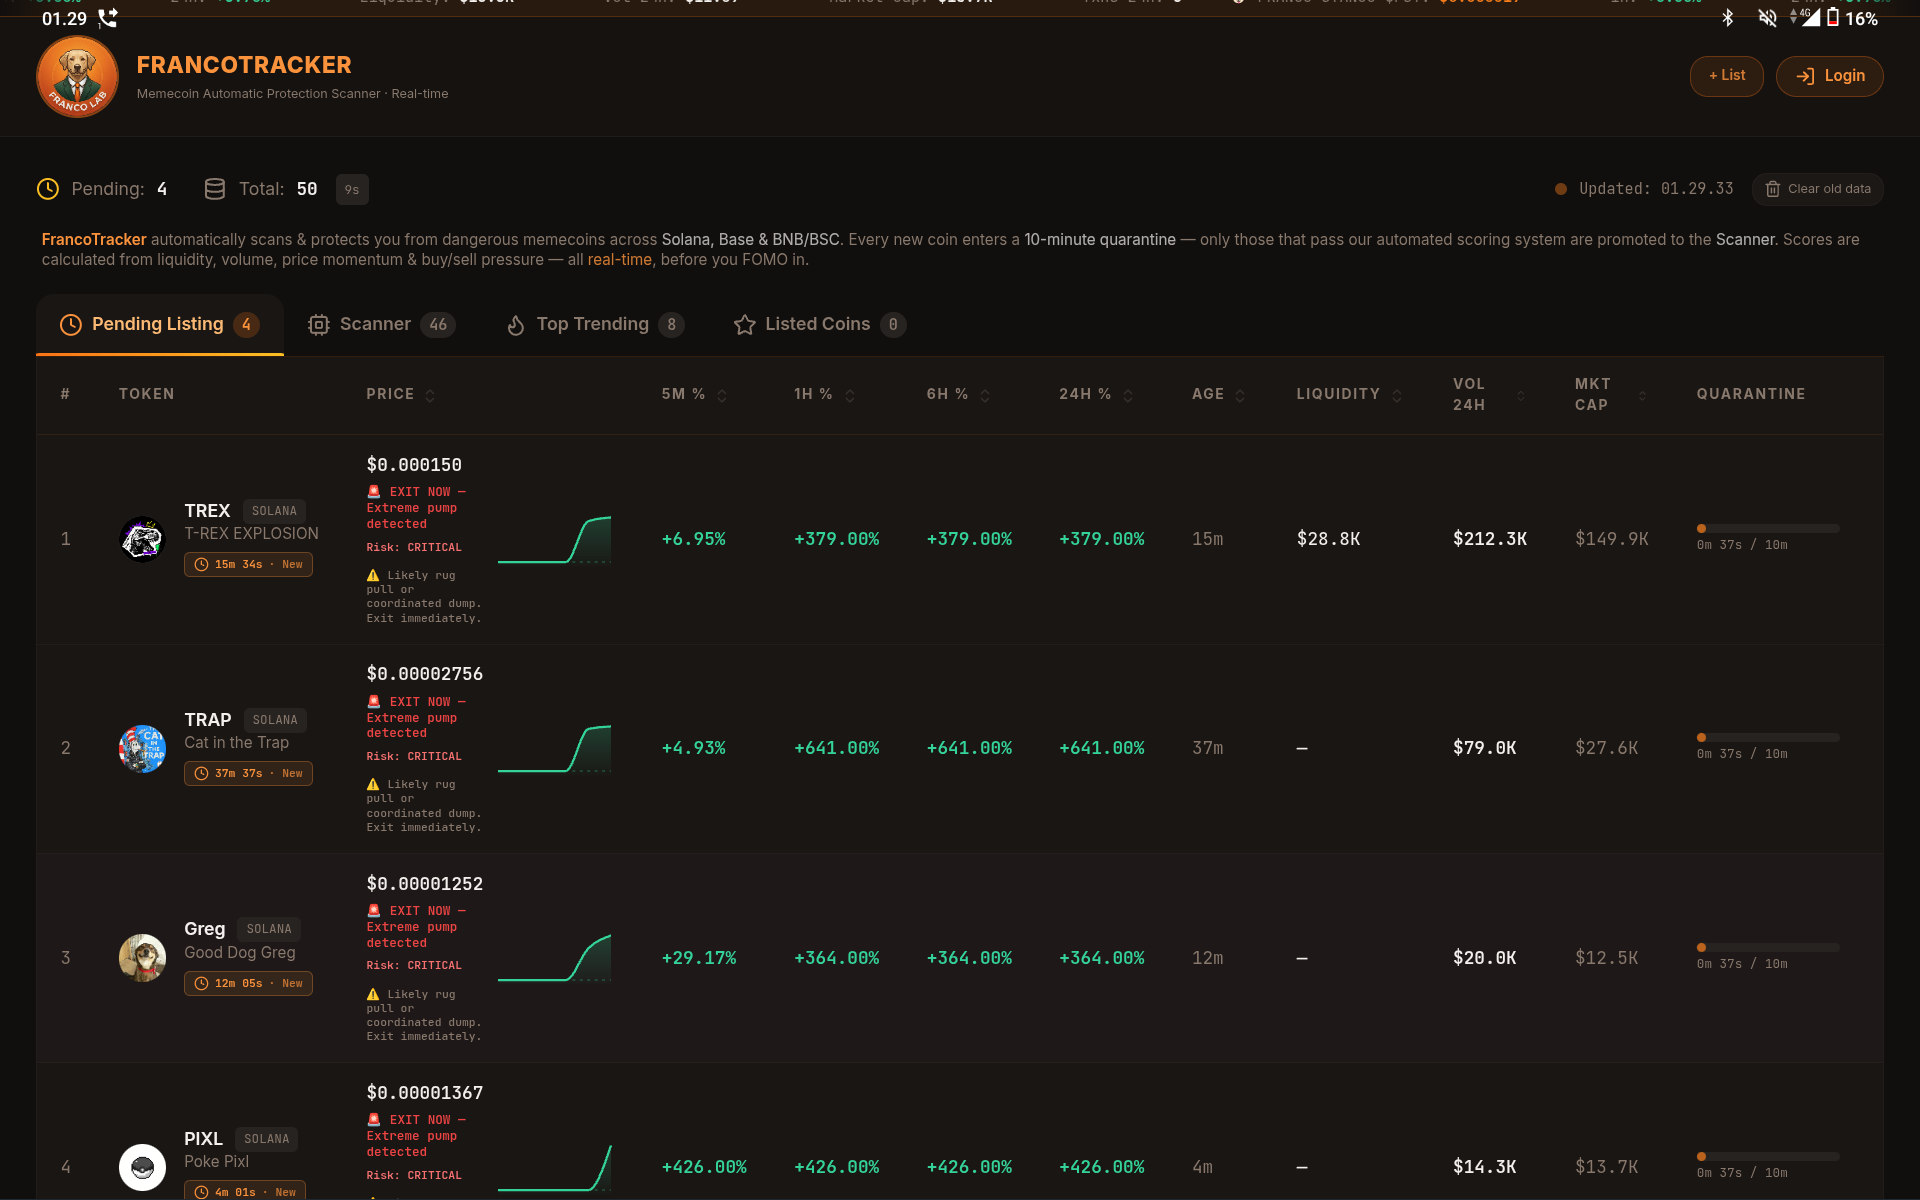This screenshot has width=1920, height=1200.
Task: Click the TREX quarantine progress bar
Action: tap(1768, 528)
